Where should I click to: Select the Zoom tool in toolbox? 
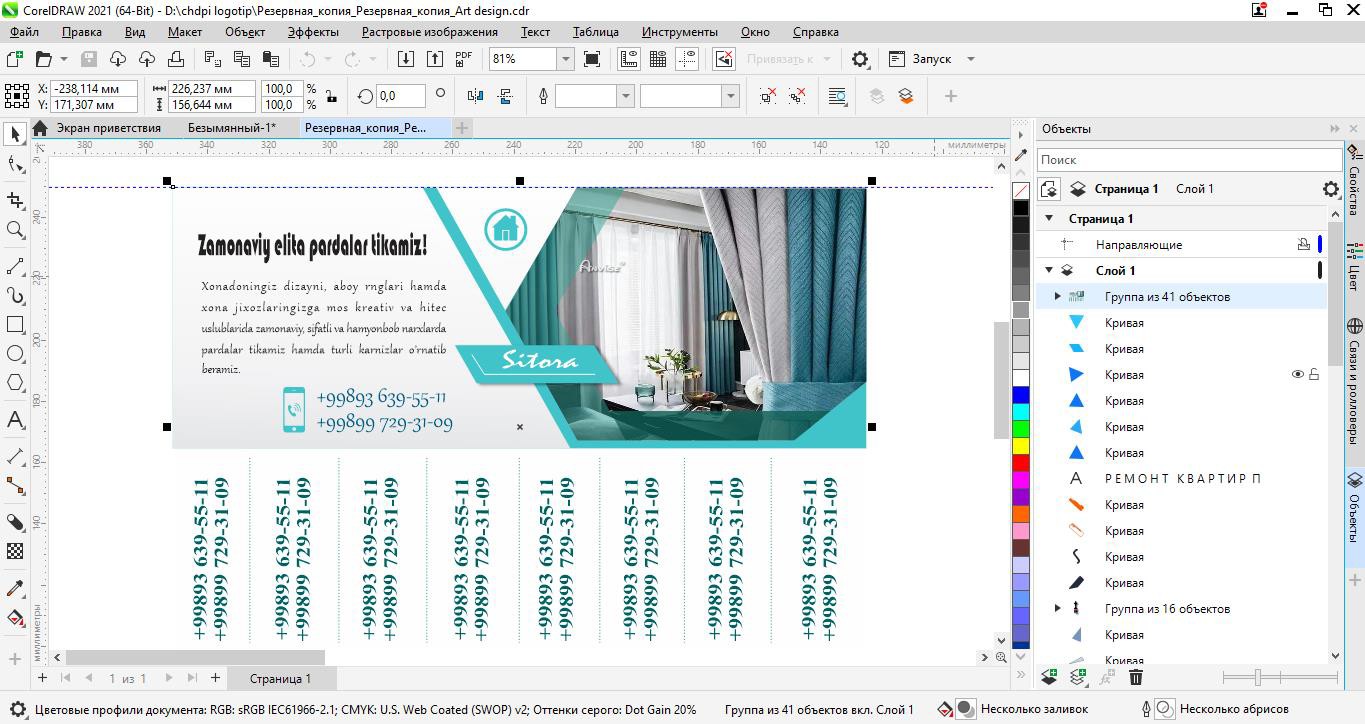[x=15, y=230]
